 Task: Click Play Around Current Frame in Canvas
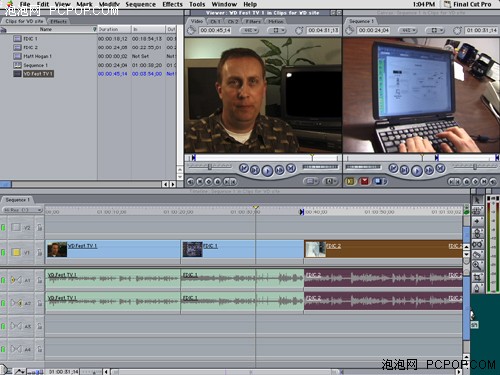[x=429, y=170]
